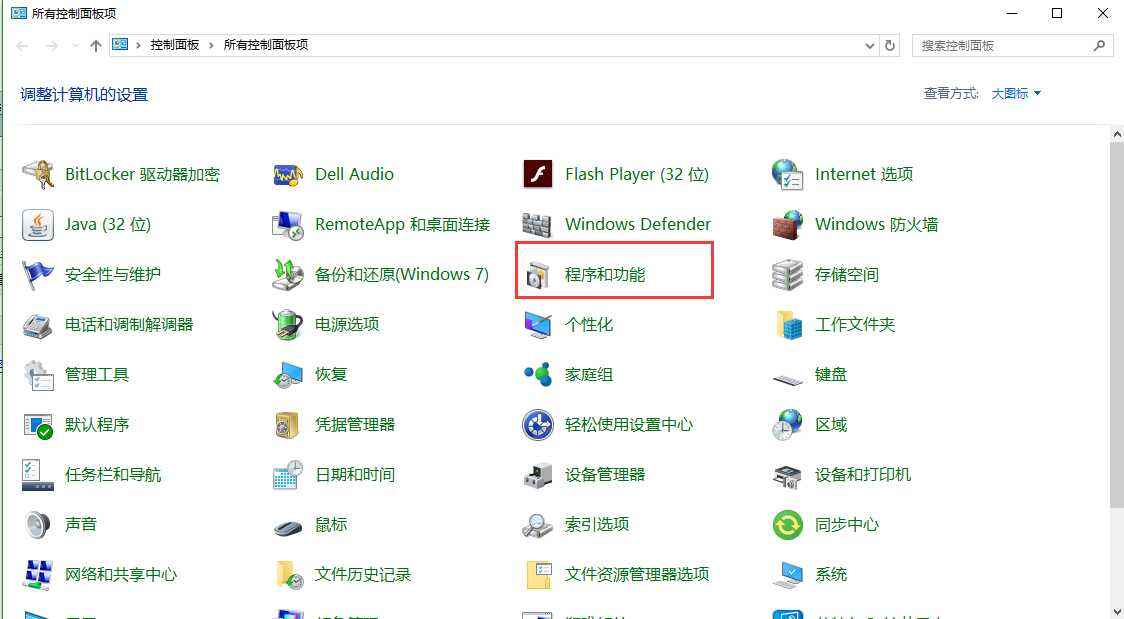Open the Flash Player (32 位) icon

tap(538, 174)
